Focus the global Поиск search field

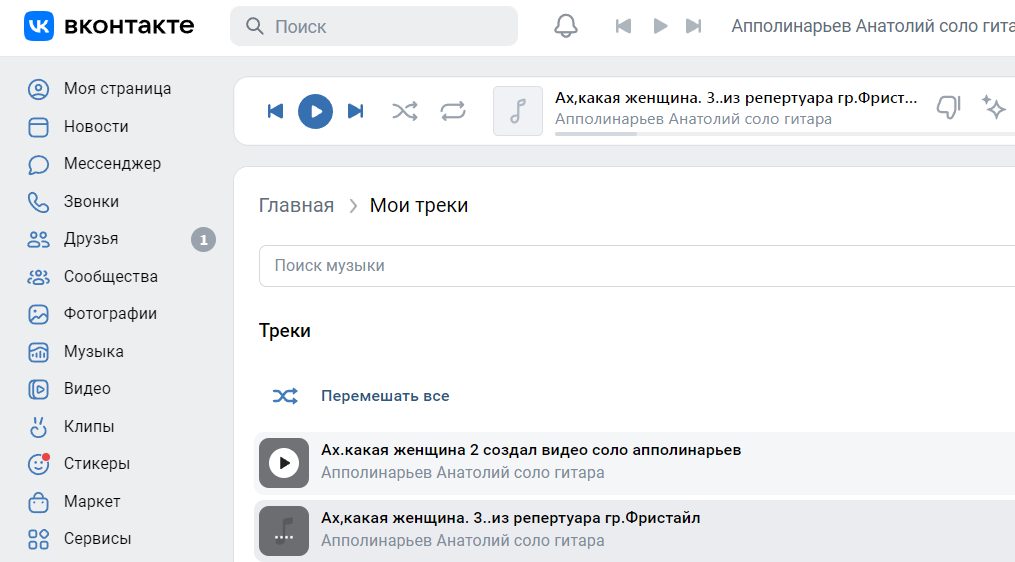pyautogui.click(x=374, y=26)
